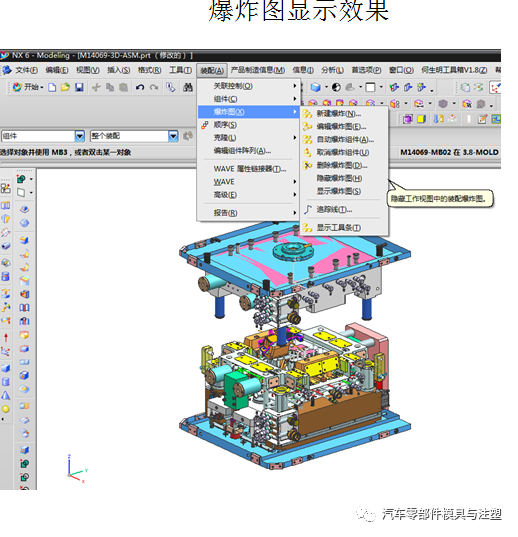Choose 追踪线(T) entry
This screenshot has width=518, height=537.
pyautogui.click(x=344, y=210)
